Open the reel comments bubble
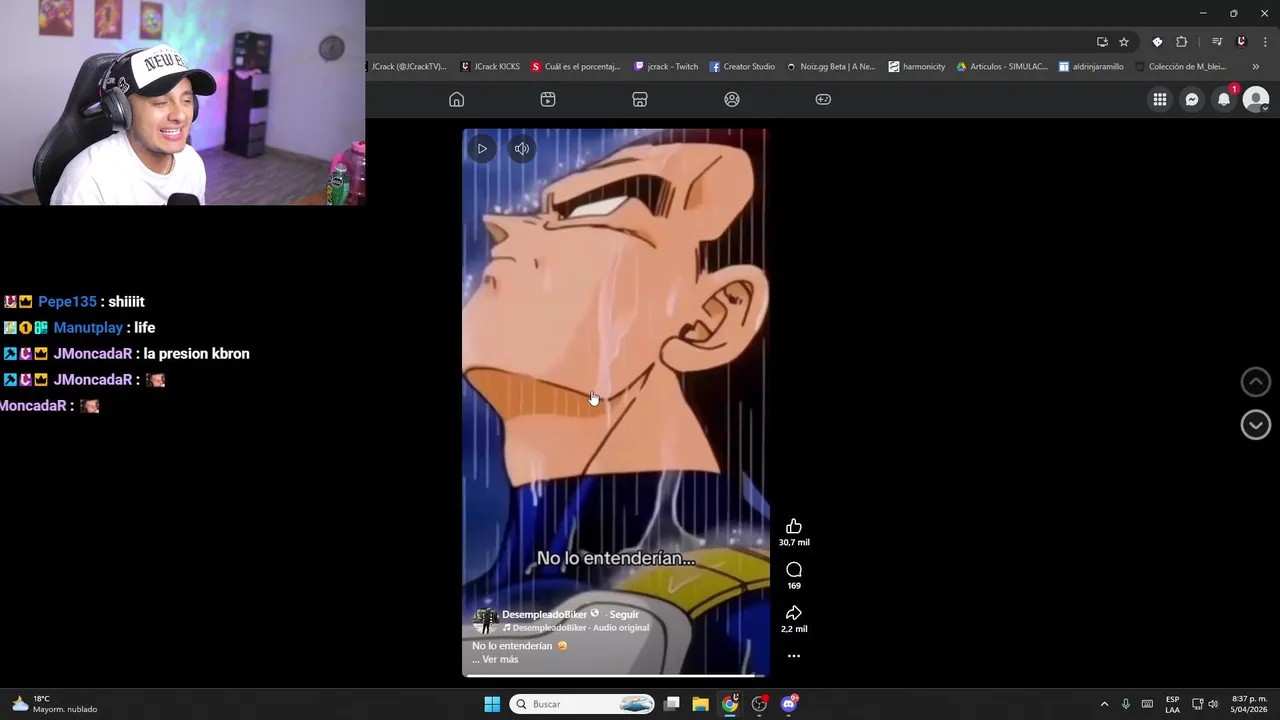The image size is (1280, 720). click(x=794, y=570)
